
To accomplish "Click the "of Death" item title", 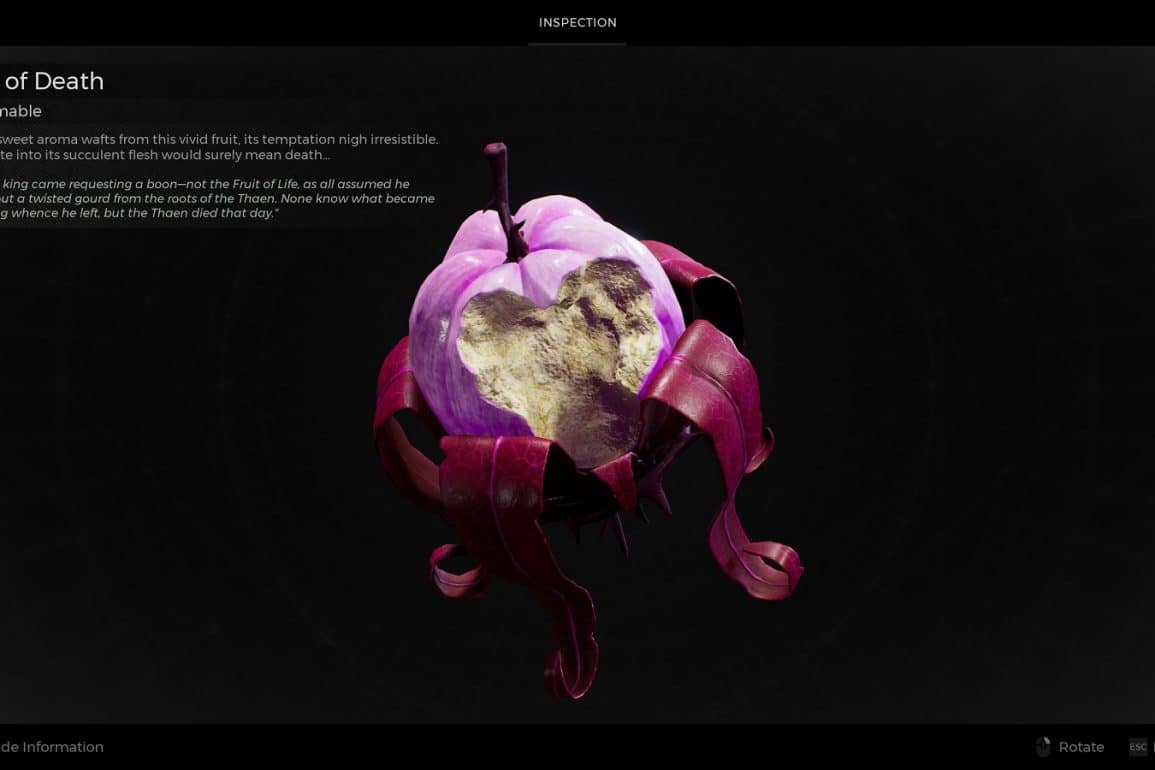I will click(53, 81).
